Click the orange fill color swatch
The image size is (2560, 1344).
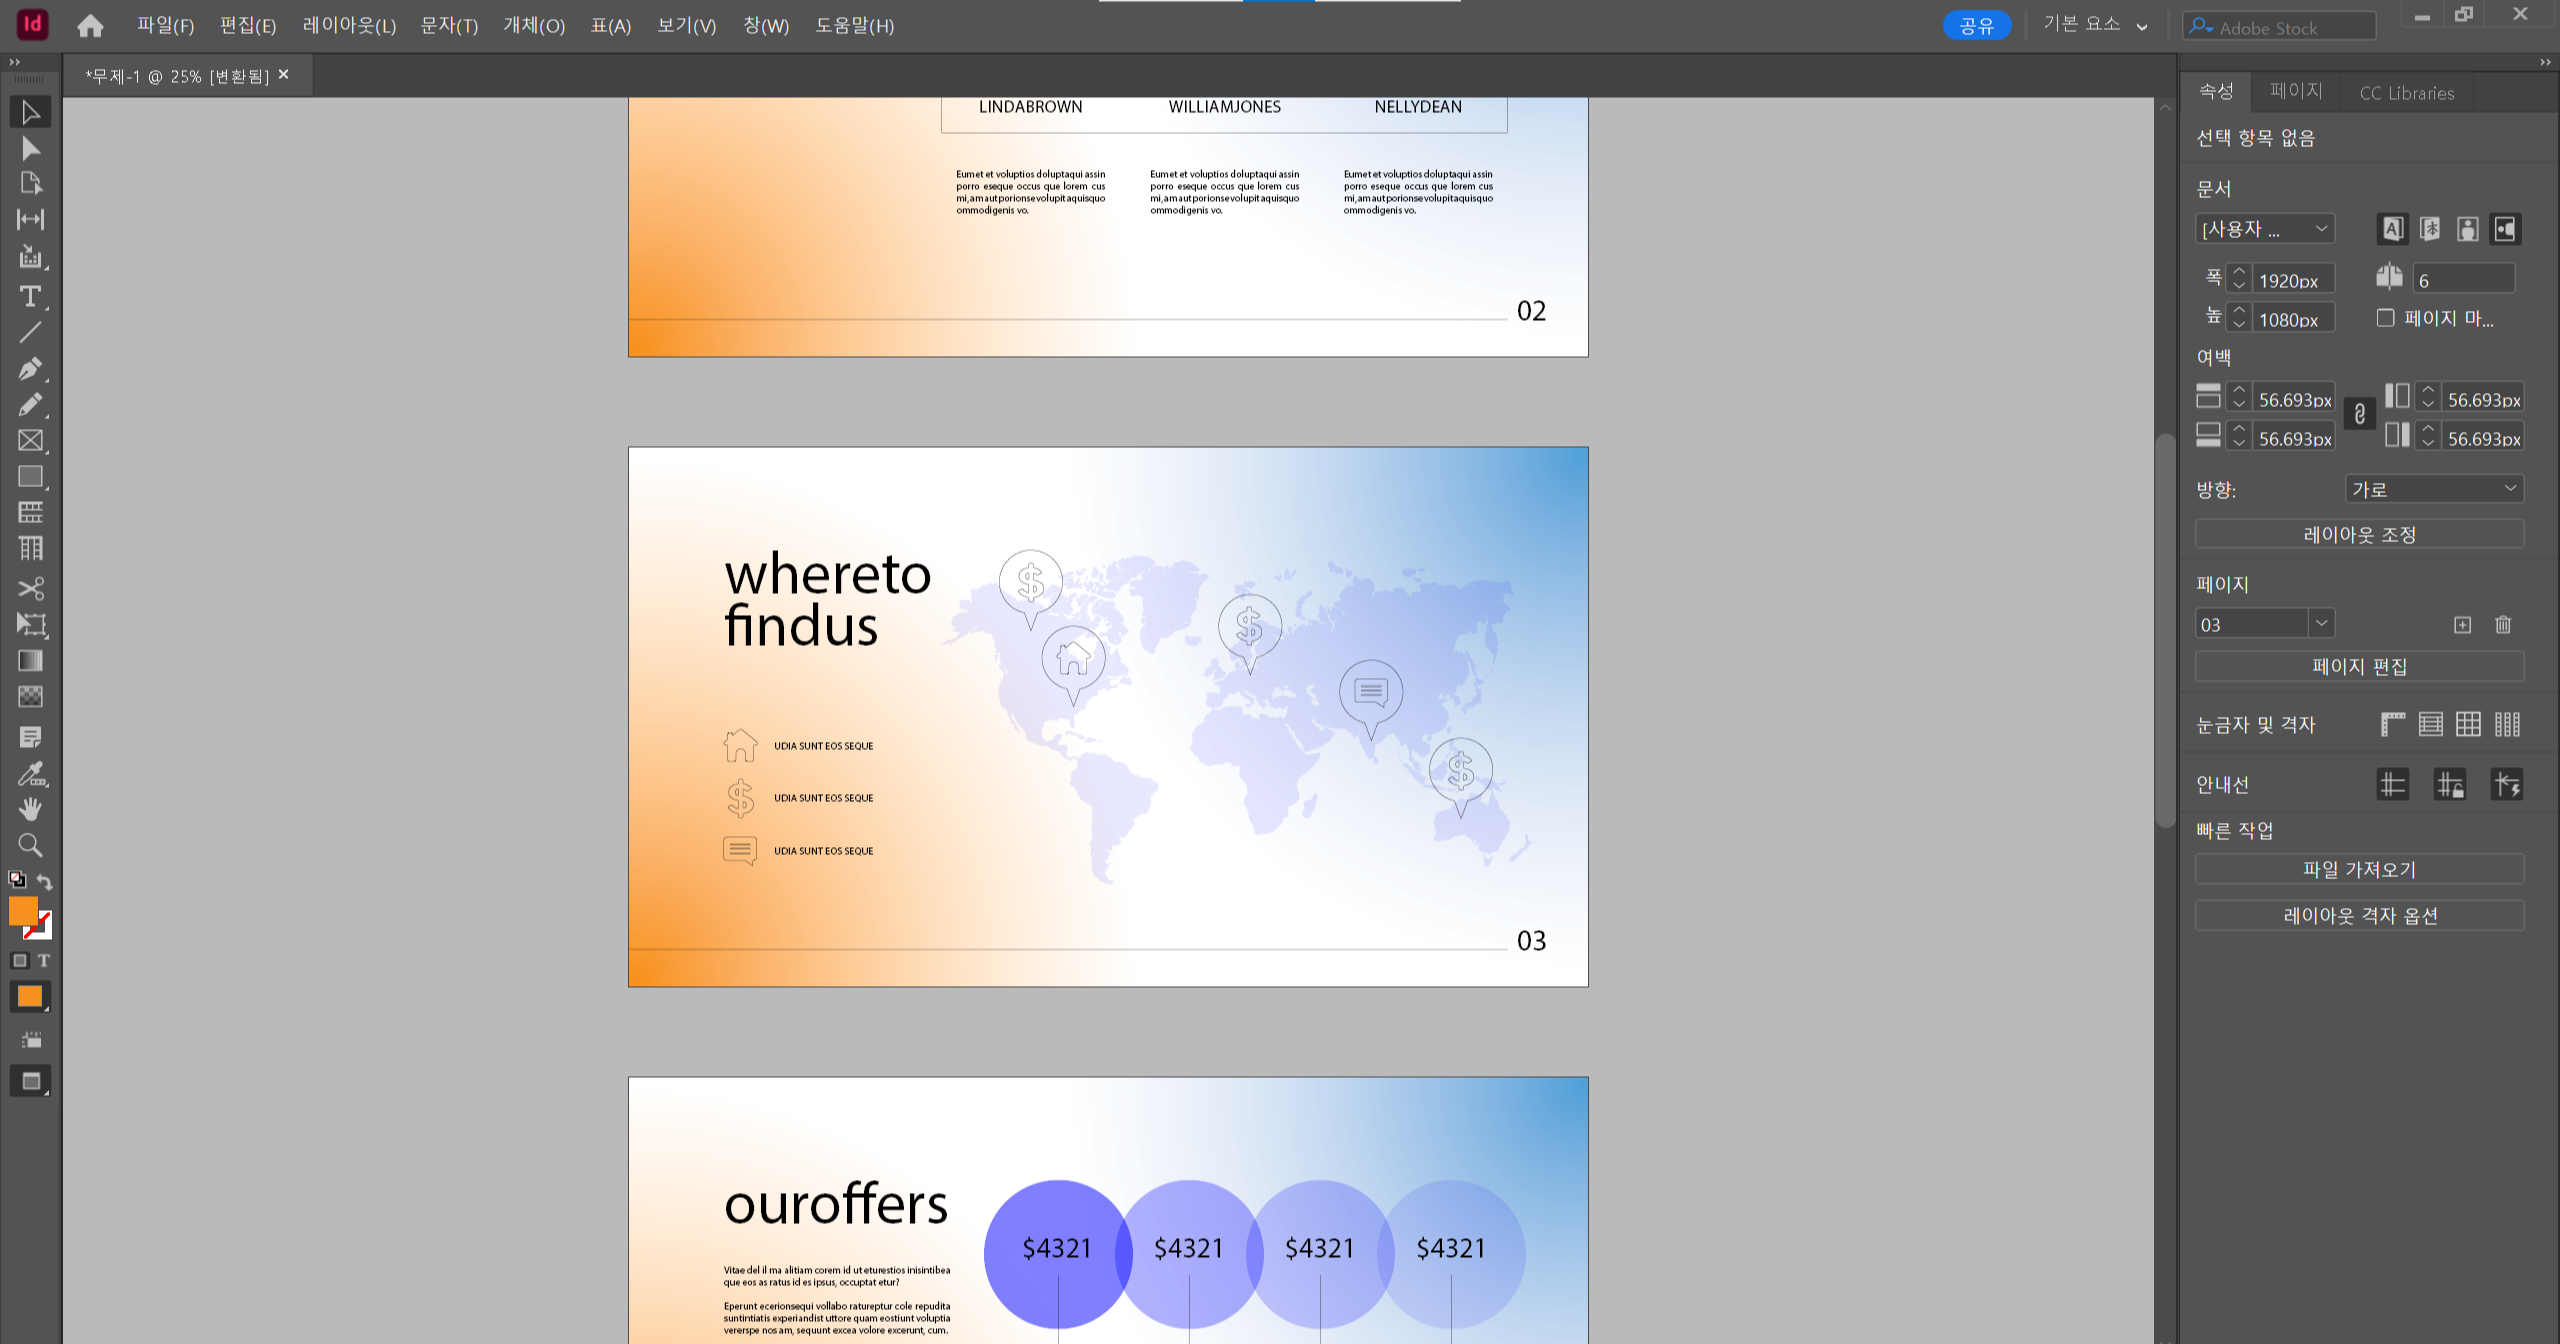tap(22, 911)
